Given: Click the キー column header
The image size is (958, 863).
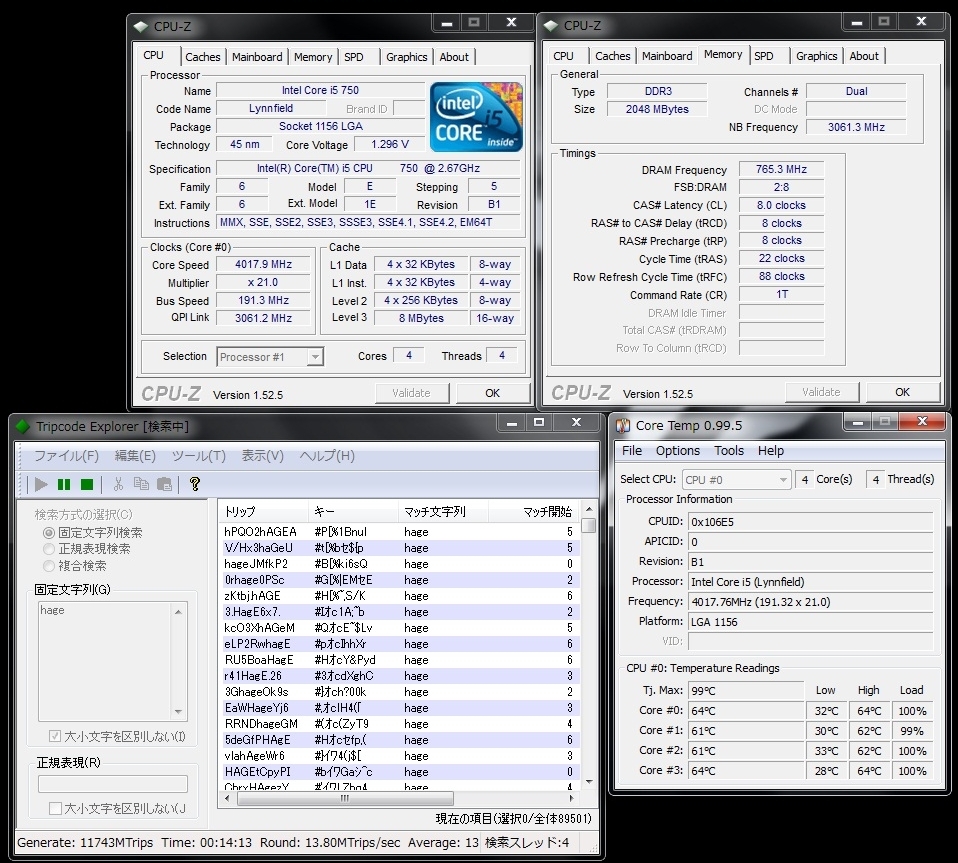Looking at the screenshot, I should (354, 512).
